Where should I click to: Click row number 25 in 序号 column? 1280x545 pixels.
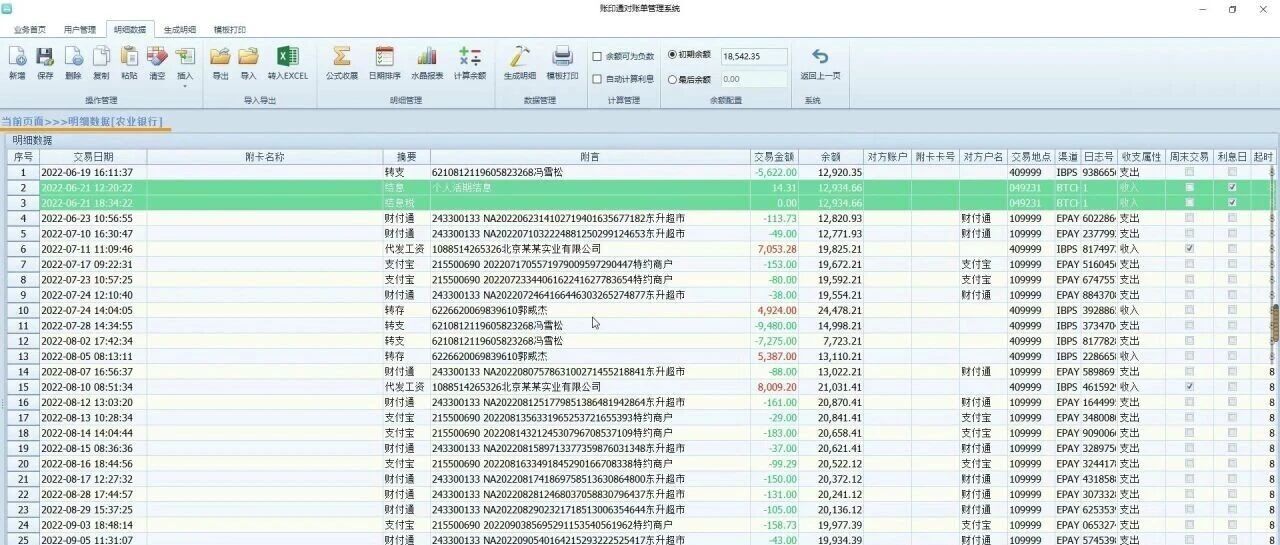coord(23,540)
